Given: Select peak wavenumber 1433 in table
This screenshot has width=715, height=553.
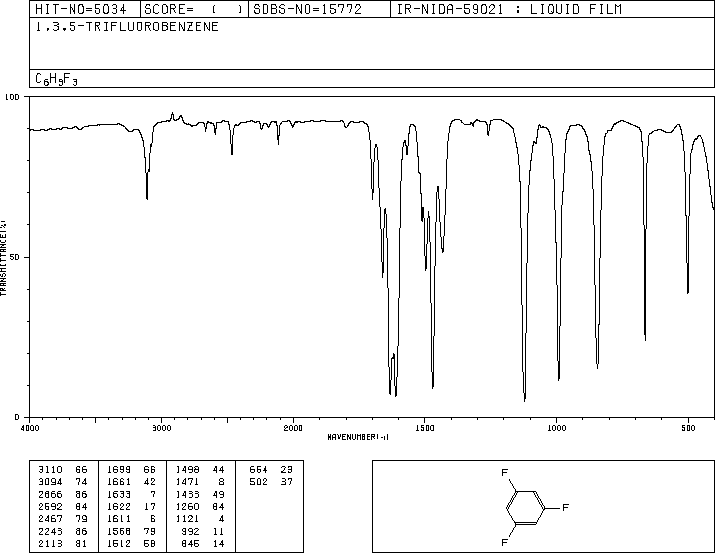Looking at the screenshot, I should (187, 494).
